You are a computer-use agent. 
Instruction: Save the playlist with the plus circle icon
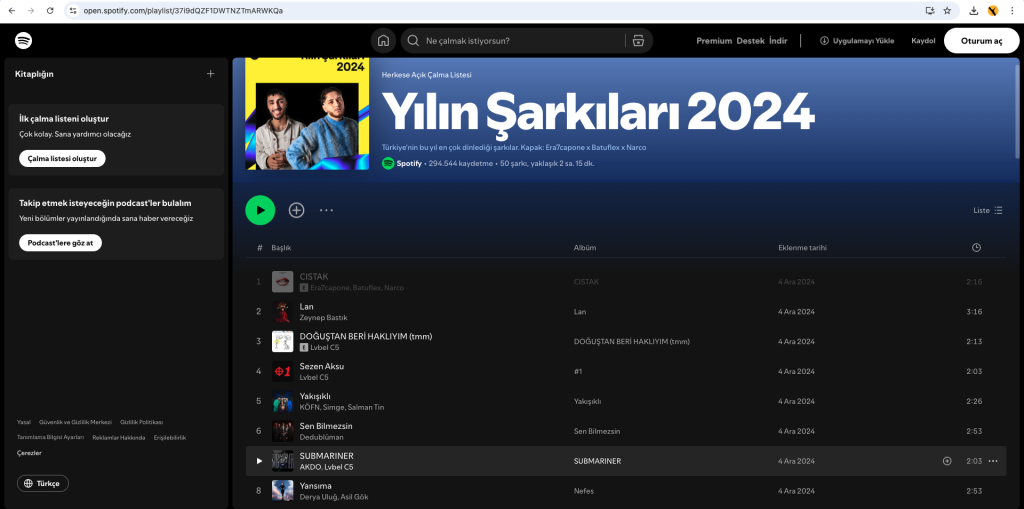[296, 210]
